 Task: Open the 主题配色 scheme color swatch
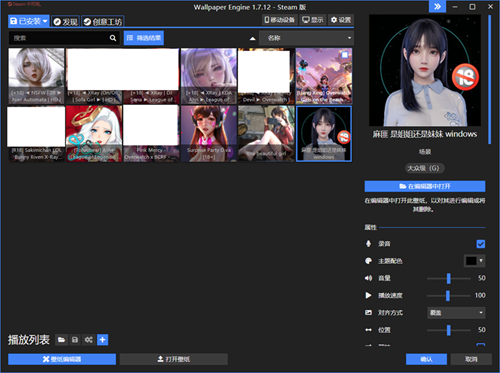pos(474,261)
